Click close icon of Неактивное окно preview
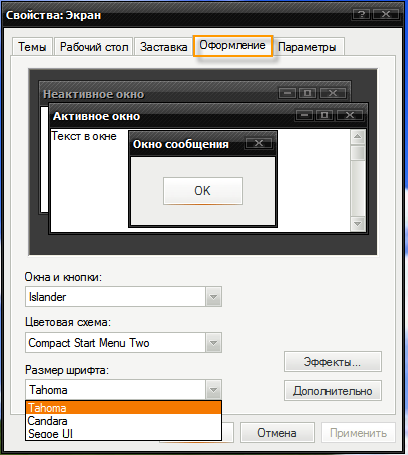The height and width of the screenshot is (455, 408). click(333, 93)
